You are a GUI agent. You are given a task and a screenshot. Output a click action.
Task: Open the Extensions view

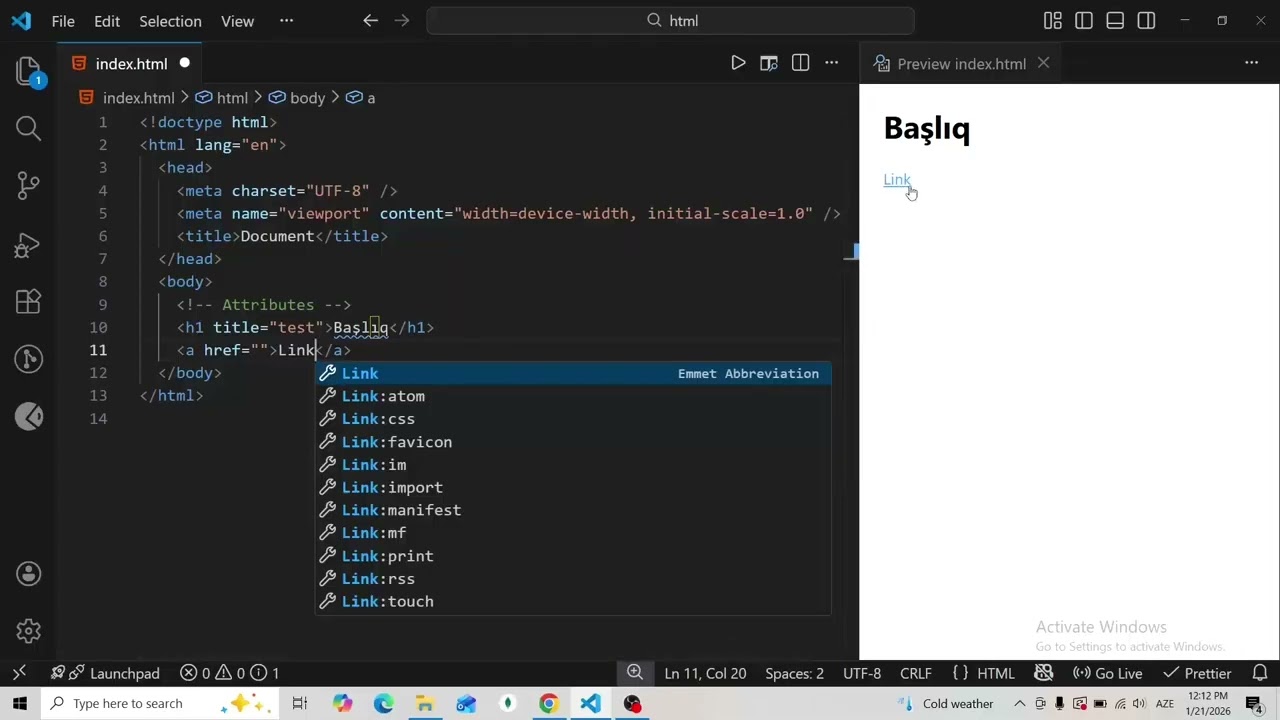28,301
